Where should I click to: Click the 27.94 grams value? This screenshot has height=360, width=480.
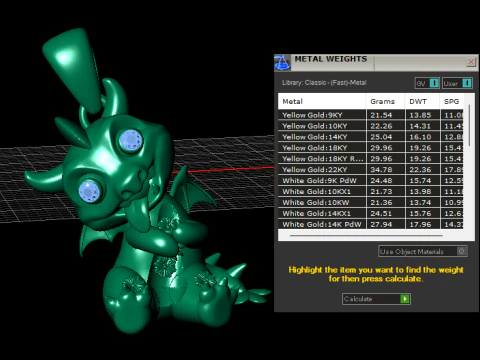click(381, 224)
